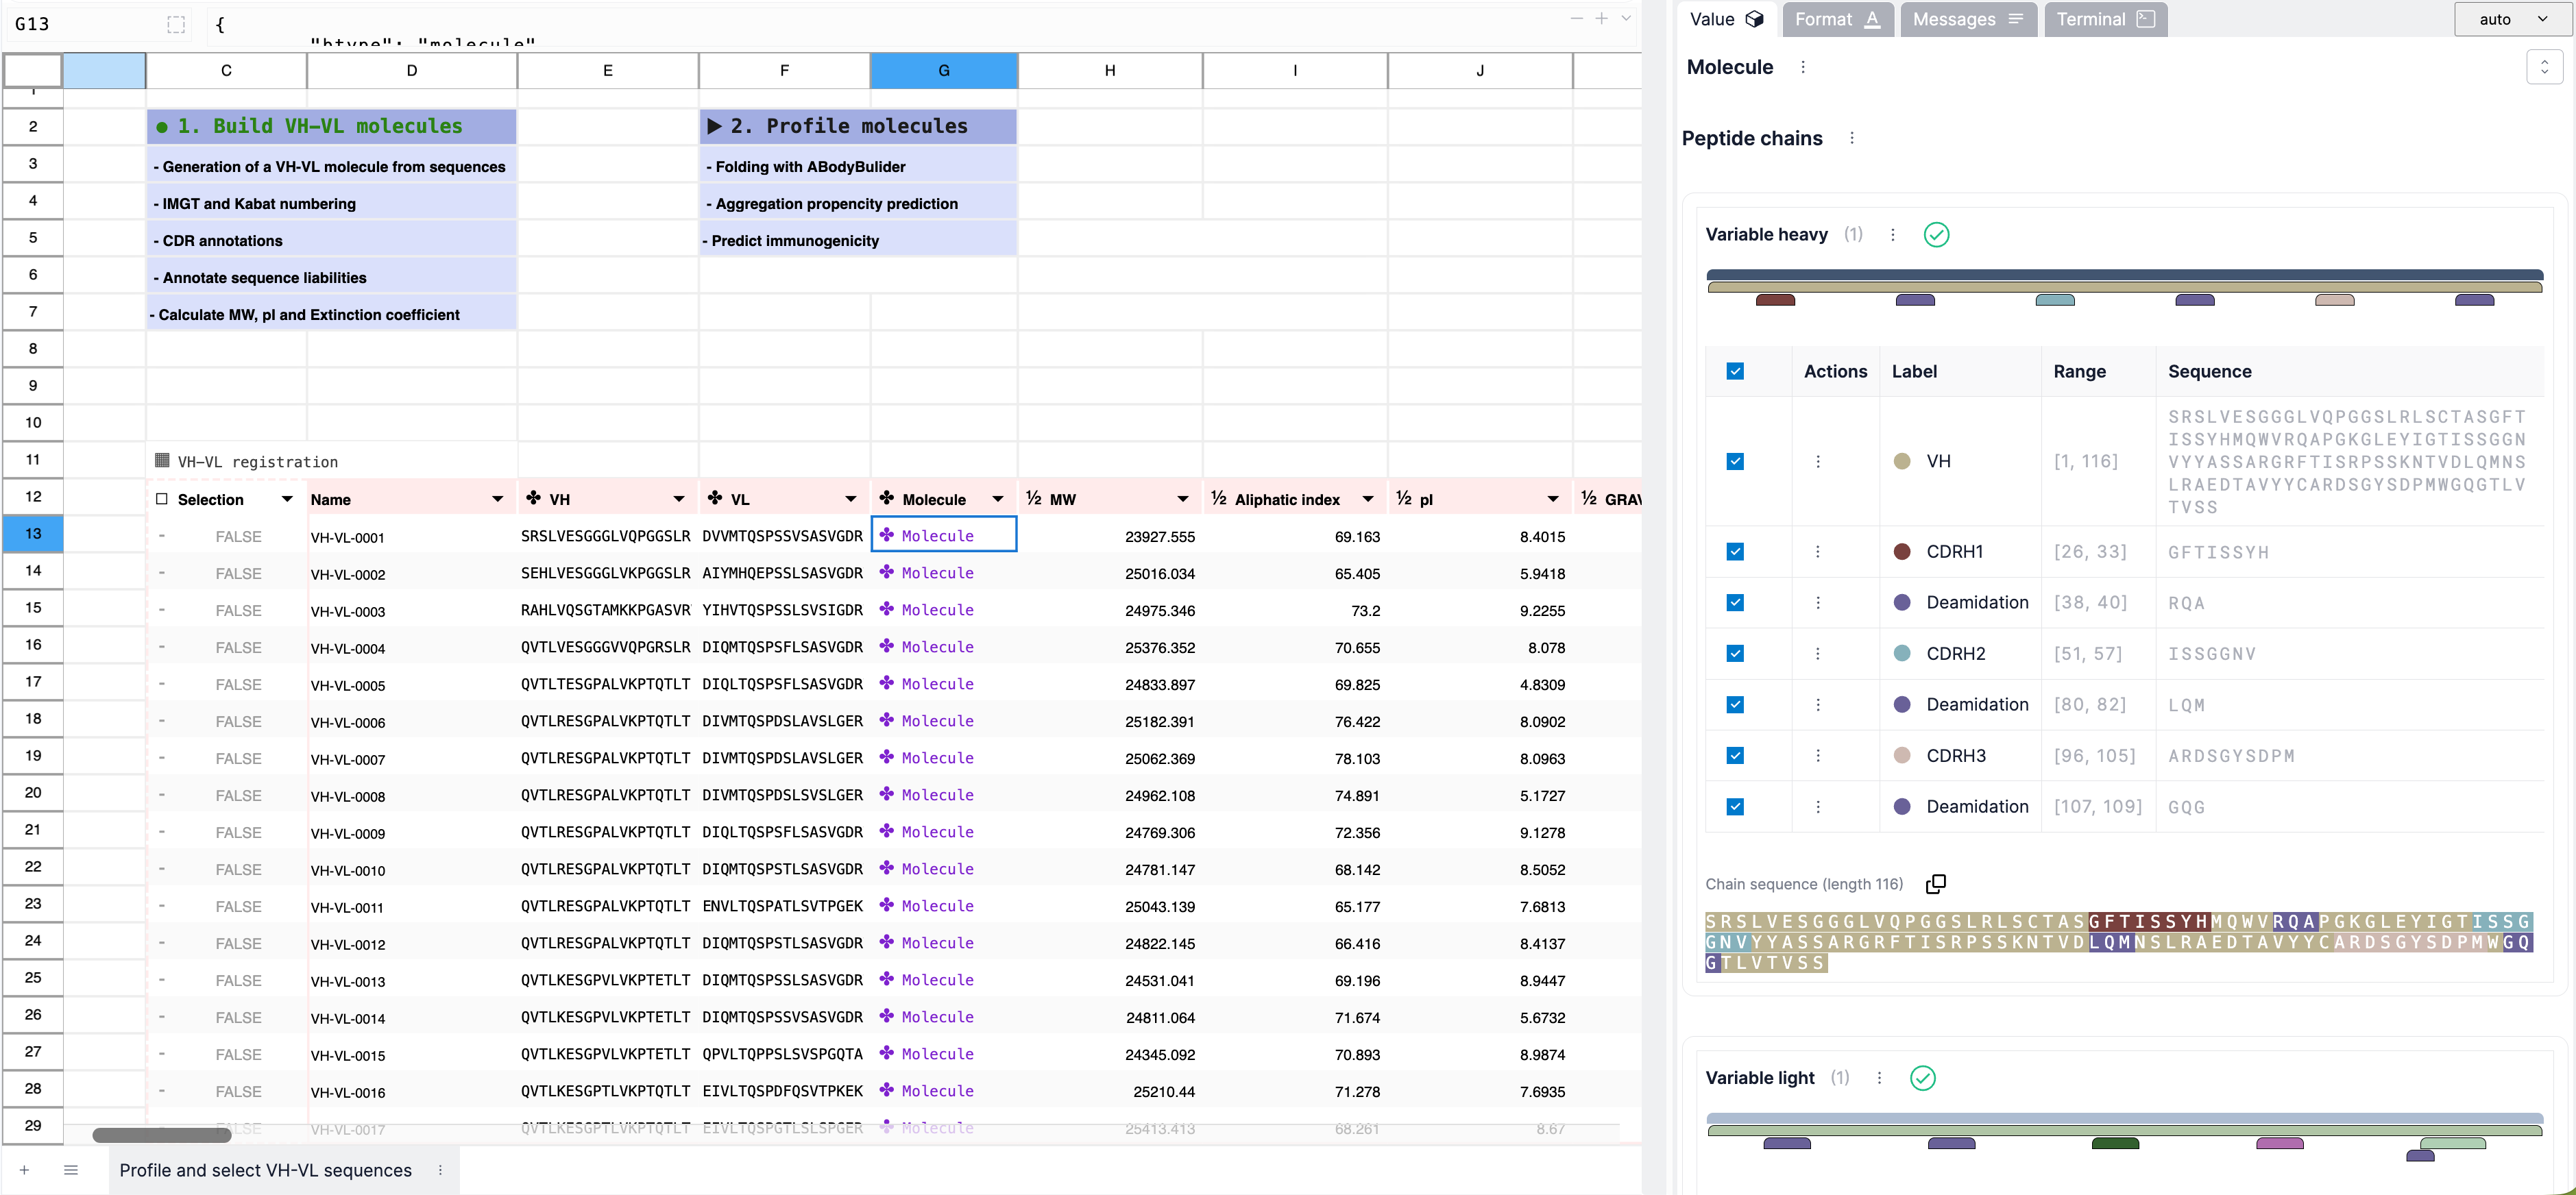Switch to the Value tab
Screen dimensions: 2576x1195
(1726, 19)
